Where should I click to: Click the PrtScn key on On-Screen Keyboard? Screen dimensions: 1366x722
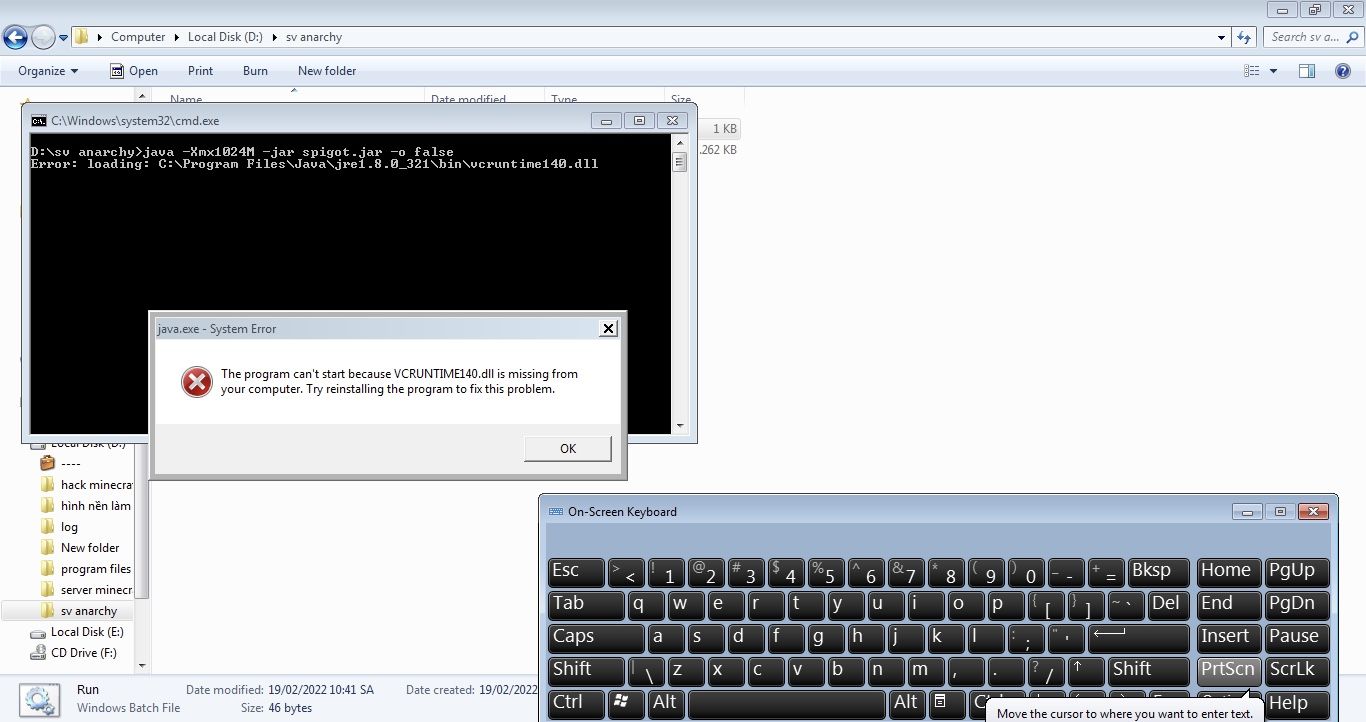pyautogui.click(x=1228, y=670)
